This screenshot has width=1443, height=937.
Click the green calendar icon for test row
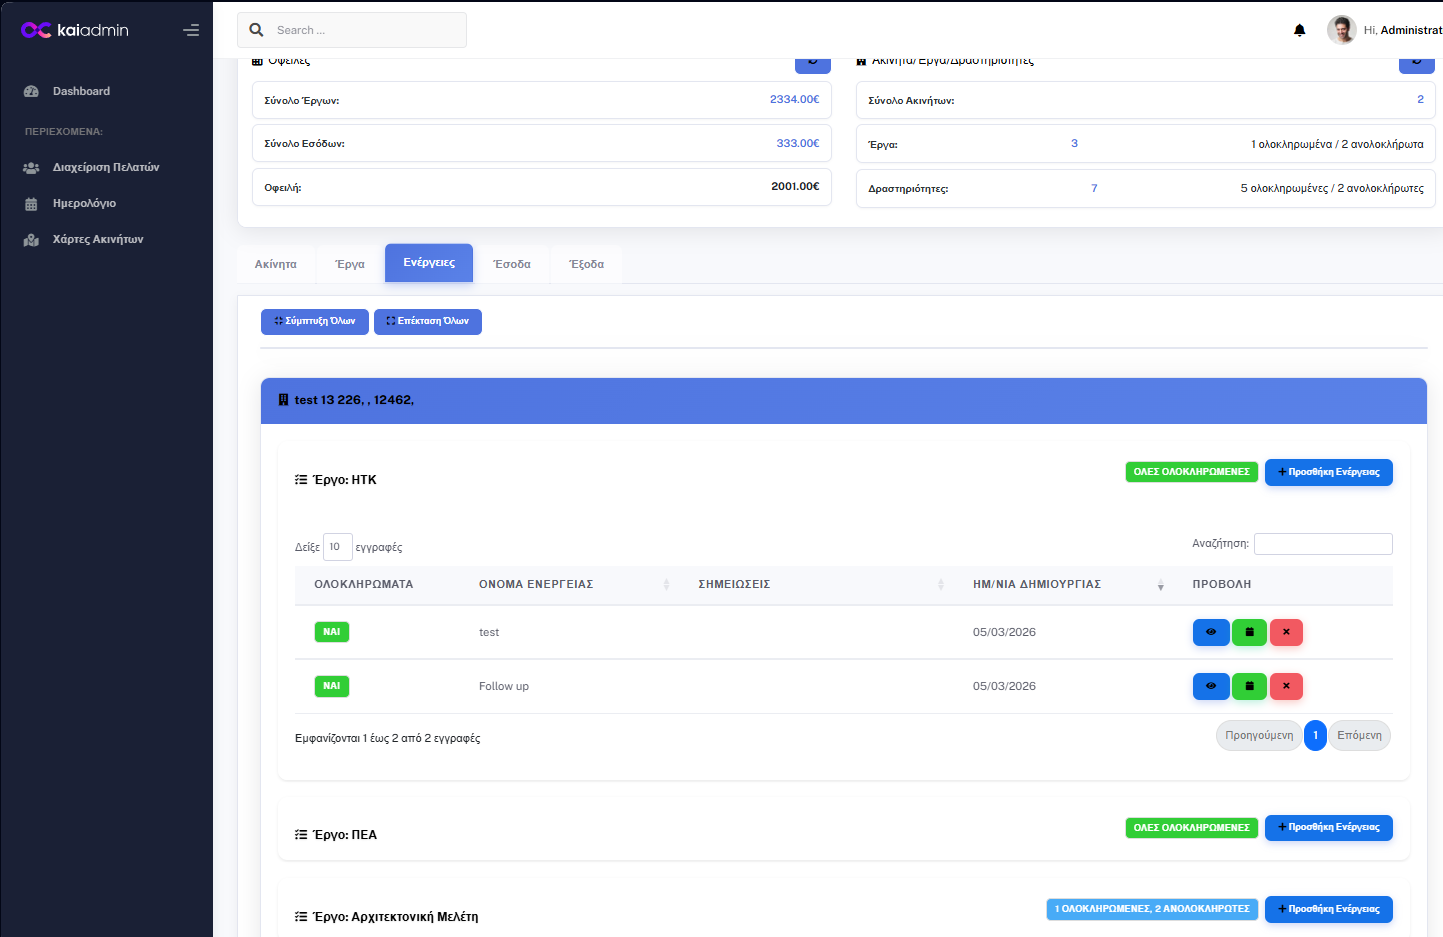click(1249, 632)
